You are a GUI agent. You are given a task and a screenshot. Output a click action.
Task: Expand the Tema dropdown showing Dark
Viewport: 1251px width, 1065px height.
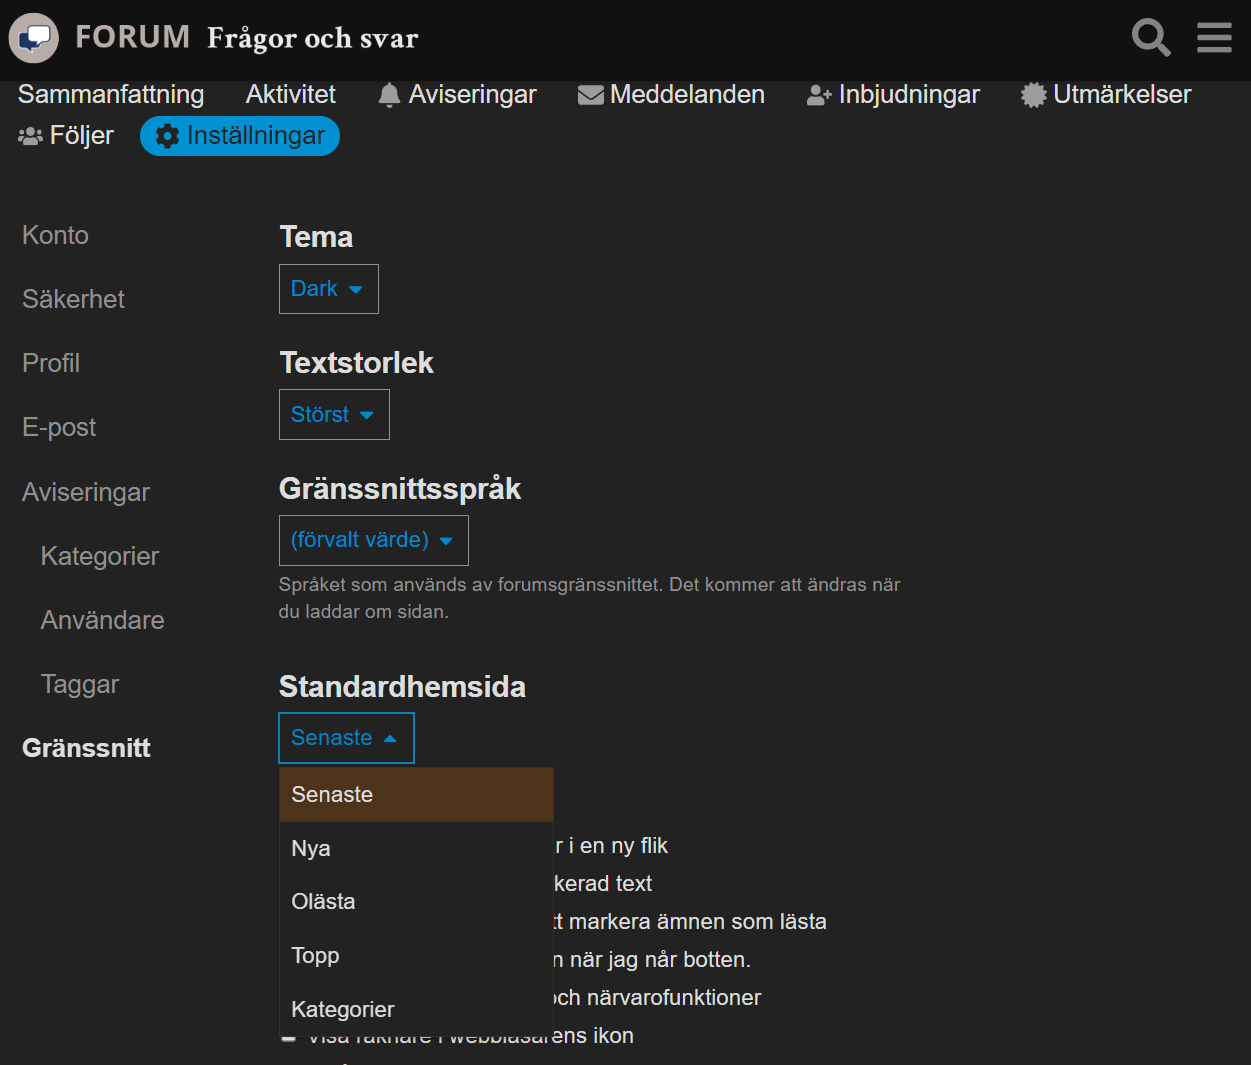tap(328, 289)
